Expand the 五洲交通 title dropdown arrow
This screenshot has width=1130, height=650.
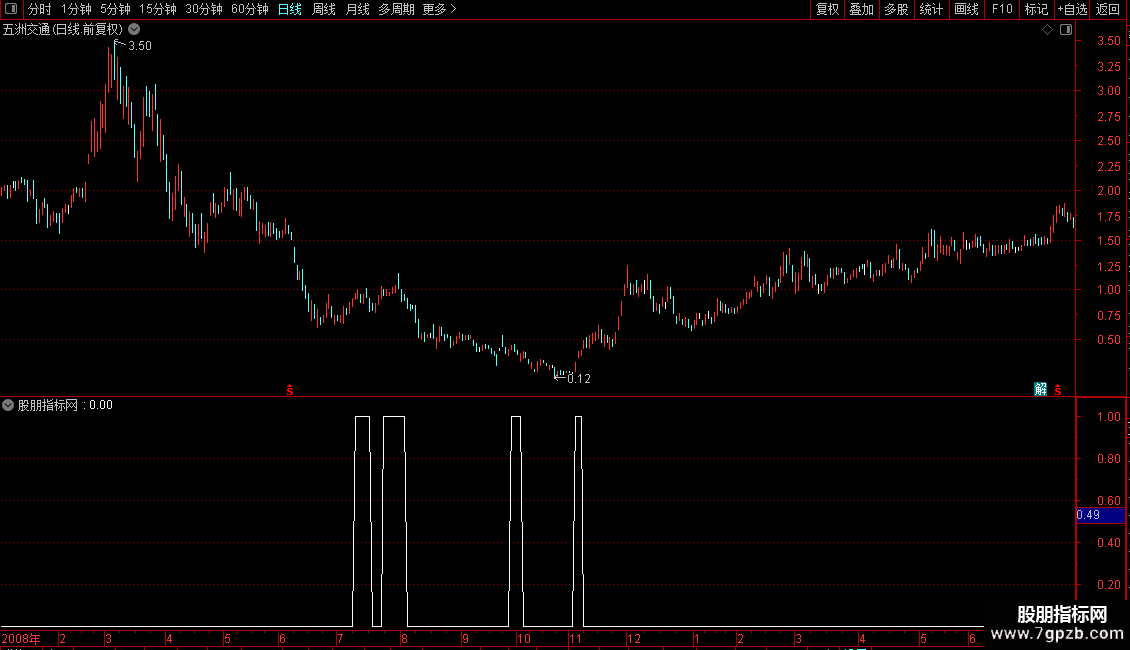[134, 30]
